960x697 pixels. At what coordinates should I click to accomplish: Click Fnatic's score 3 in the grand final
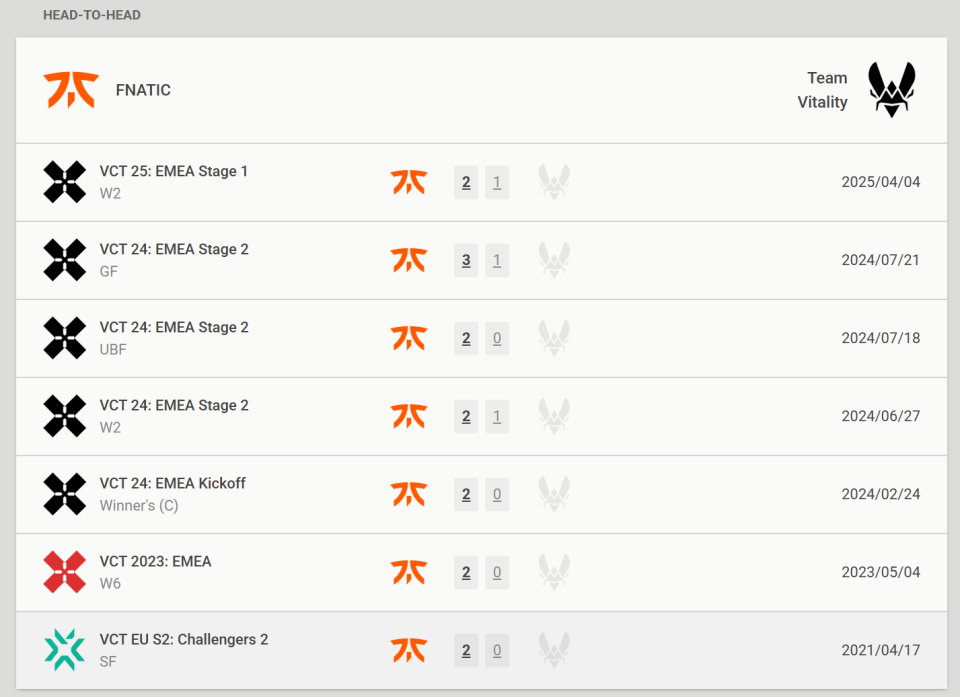pyautogui.click(x=466, y=260)
